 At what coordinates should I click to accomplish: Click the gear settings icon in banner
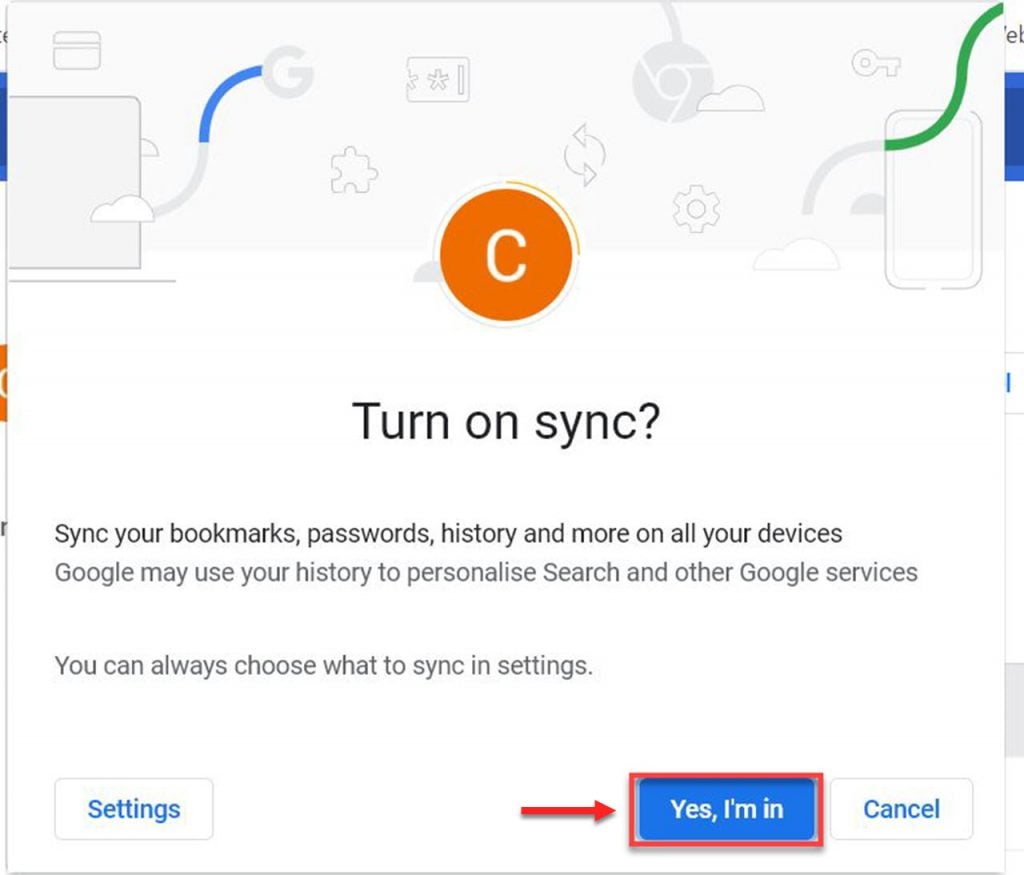696,209
